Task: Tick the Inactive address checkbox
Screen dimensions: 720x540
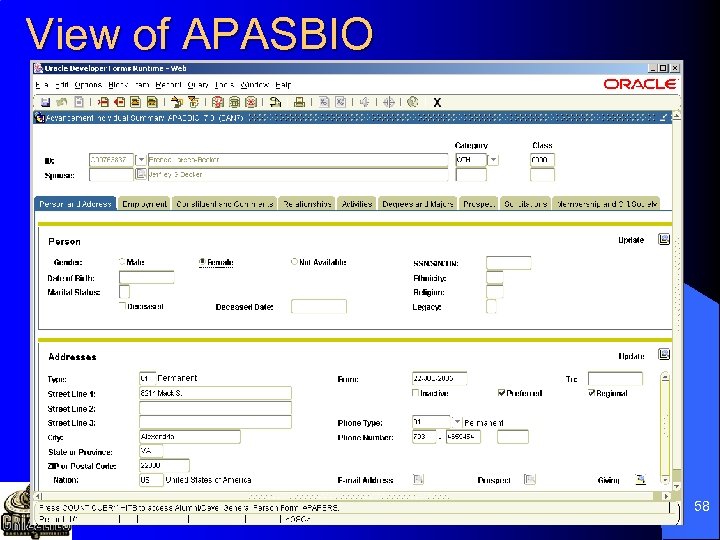Action: [416, 393]
